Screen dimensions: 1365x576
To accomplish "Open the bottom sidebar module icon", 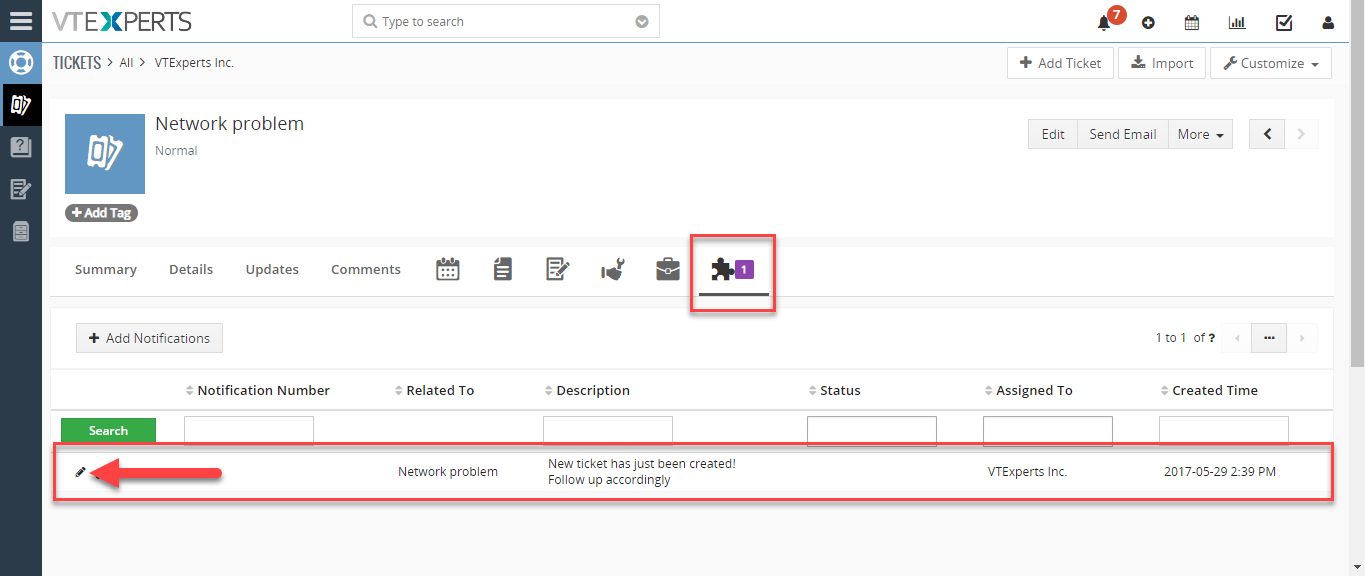I will (21, 232).
